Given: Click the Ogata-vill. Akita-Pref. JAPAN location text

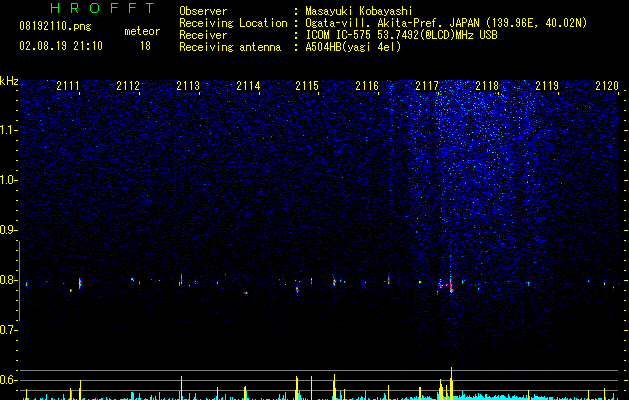Looking at the screenshot, I should coord(446,23).
